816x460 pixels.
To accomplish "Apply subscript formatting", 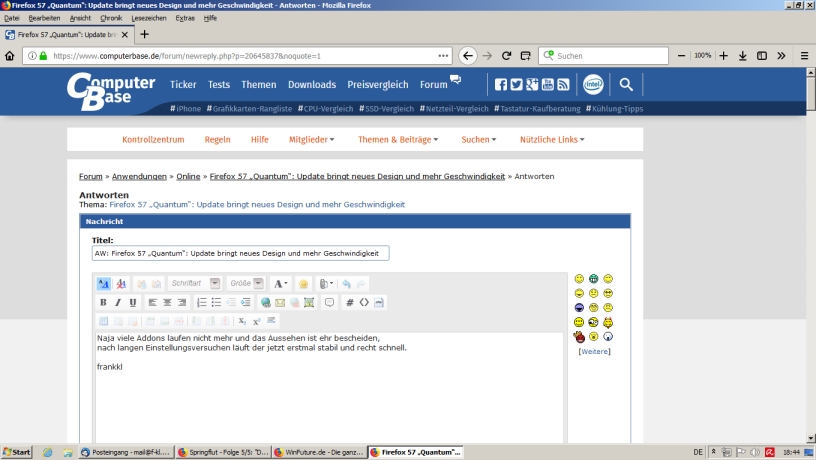I will tap(242, 321).
